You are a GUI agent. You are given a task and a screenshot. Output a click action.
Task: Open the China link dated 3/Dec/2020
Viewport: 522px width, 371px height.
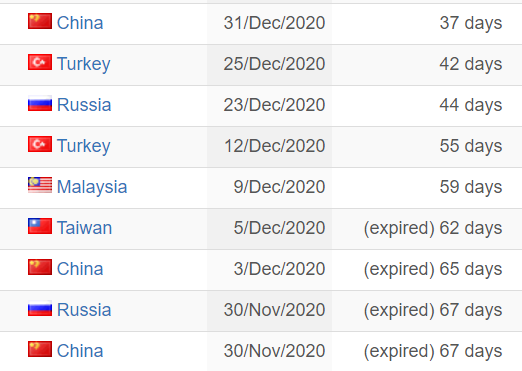[80, 269]
